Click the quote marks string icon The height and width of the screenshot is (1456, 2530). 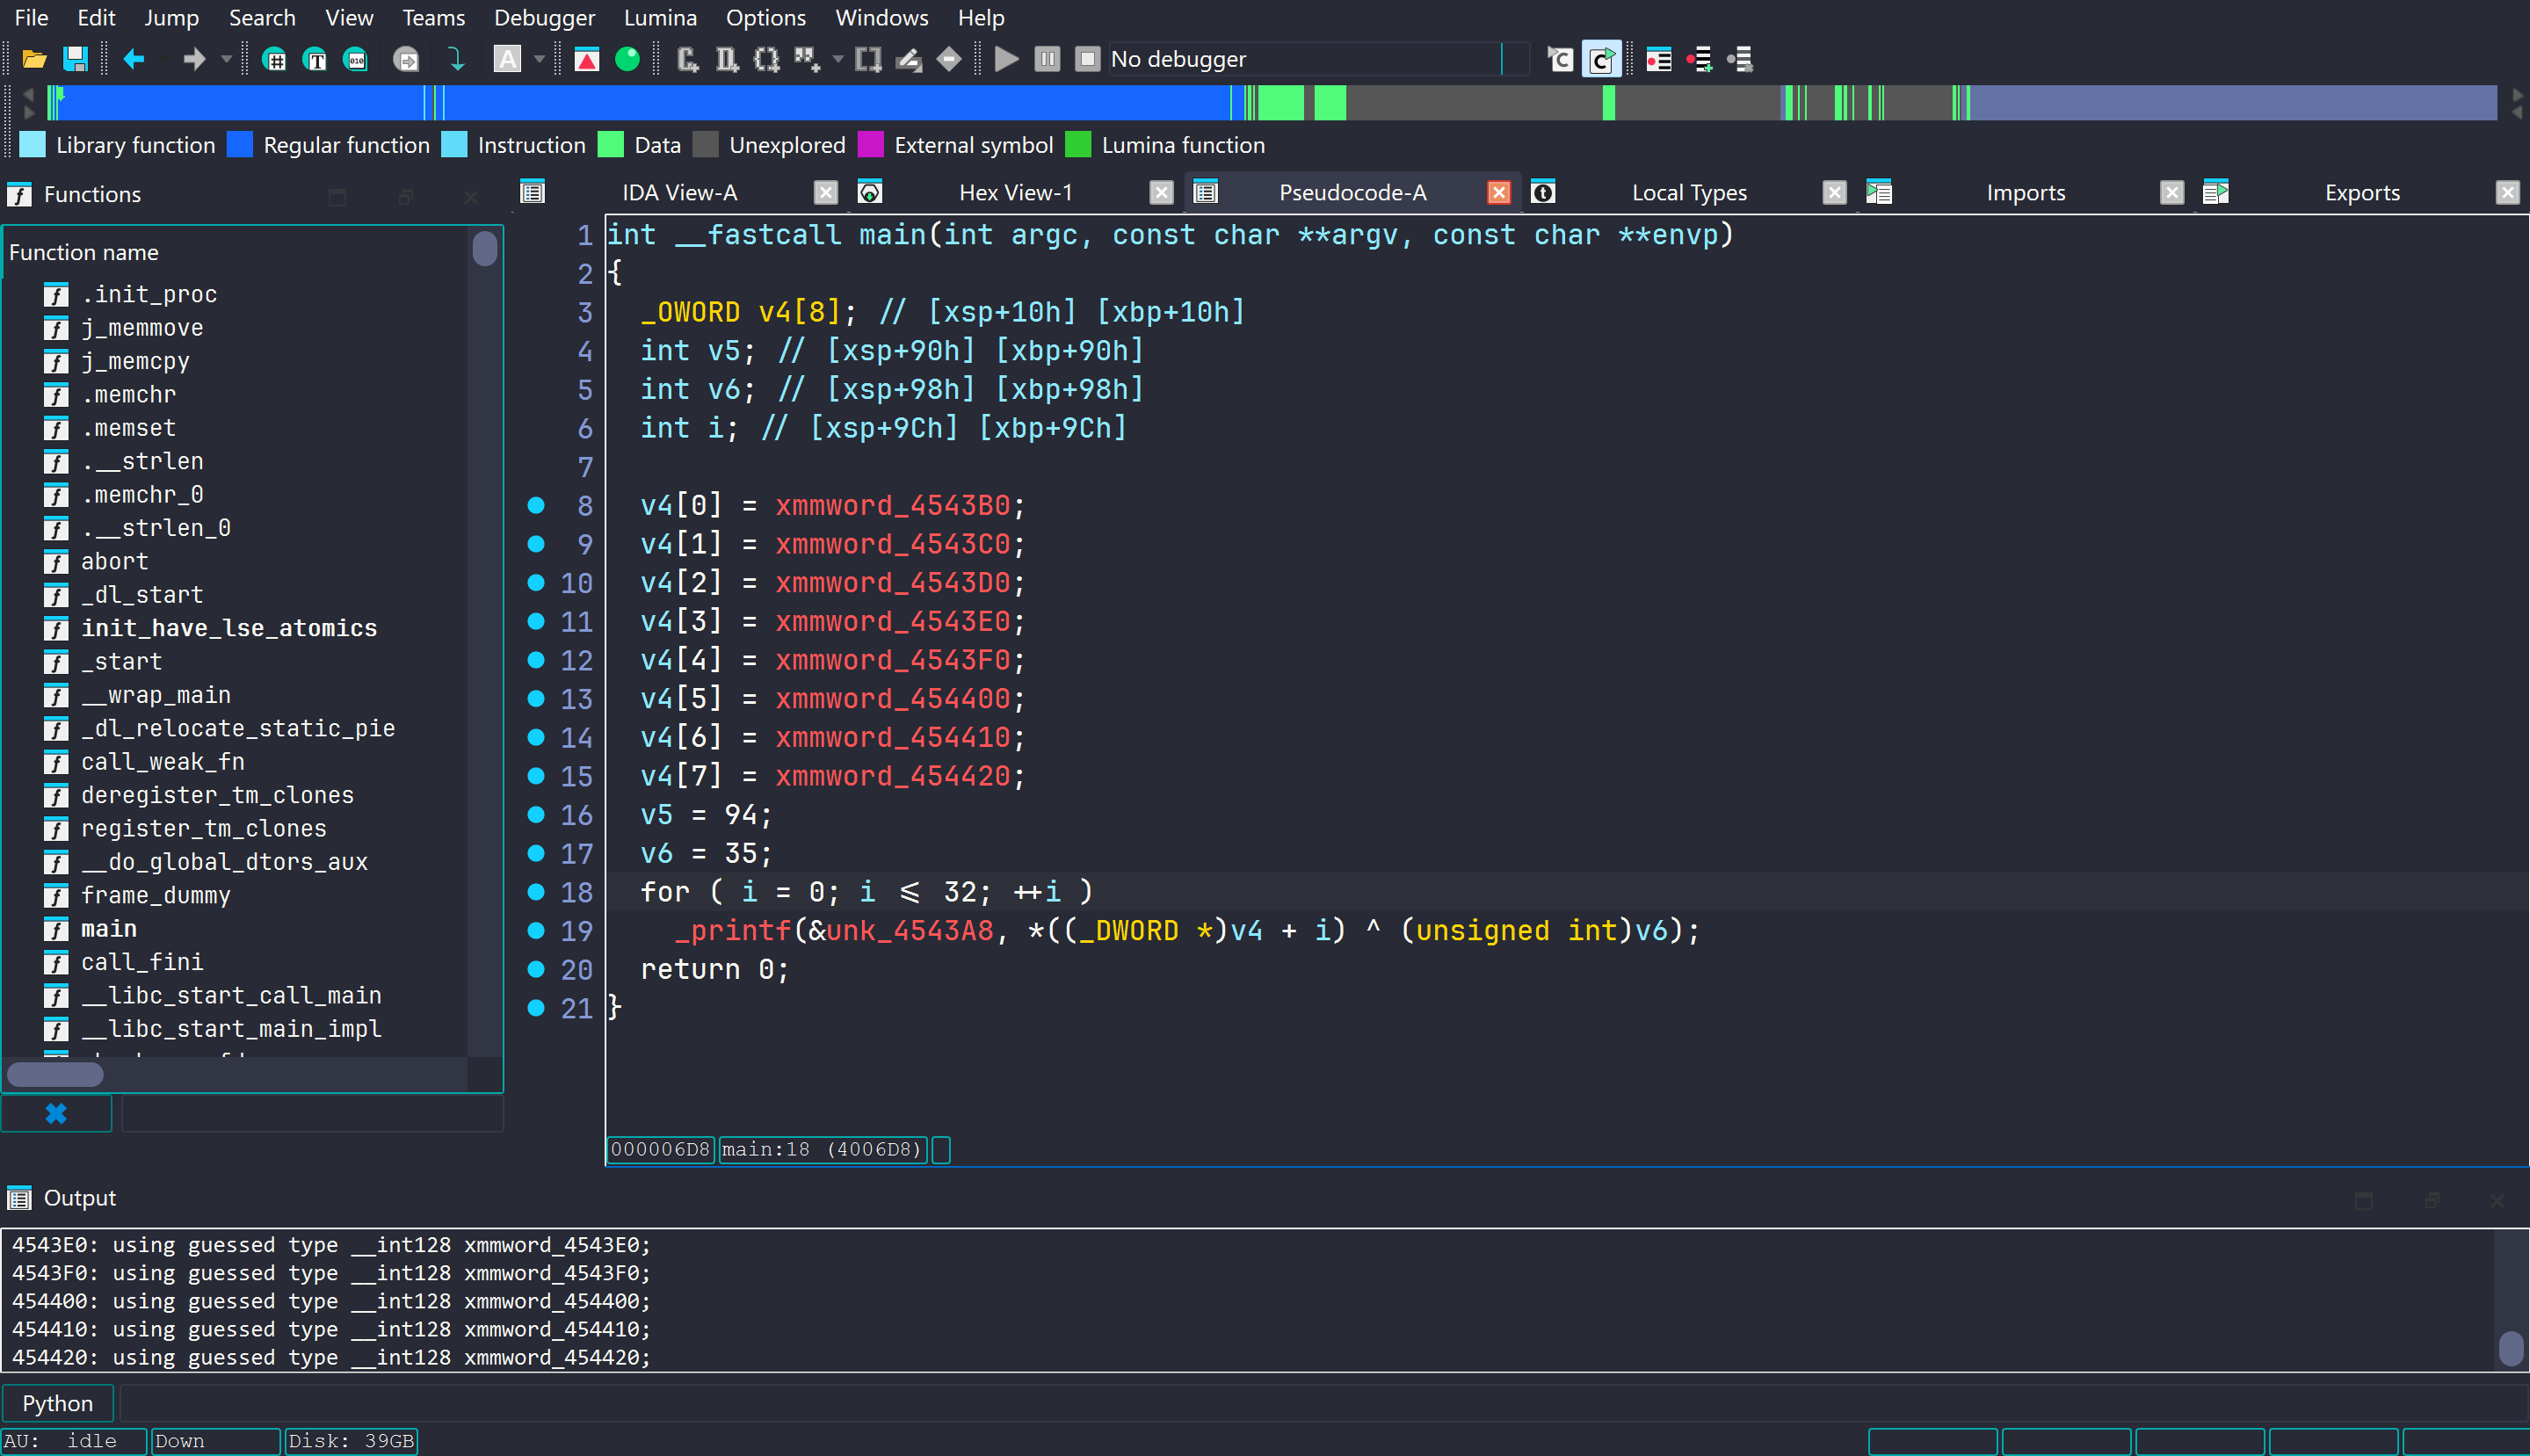(807, 60)
